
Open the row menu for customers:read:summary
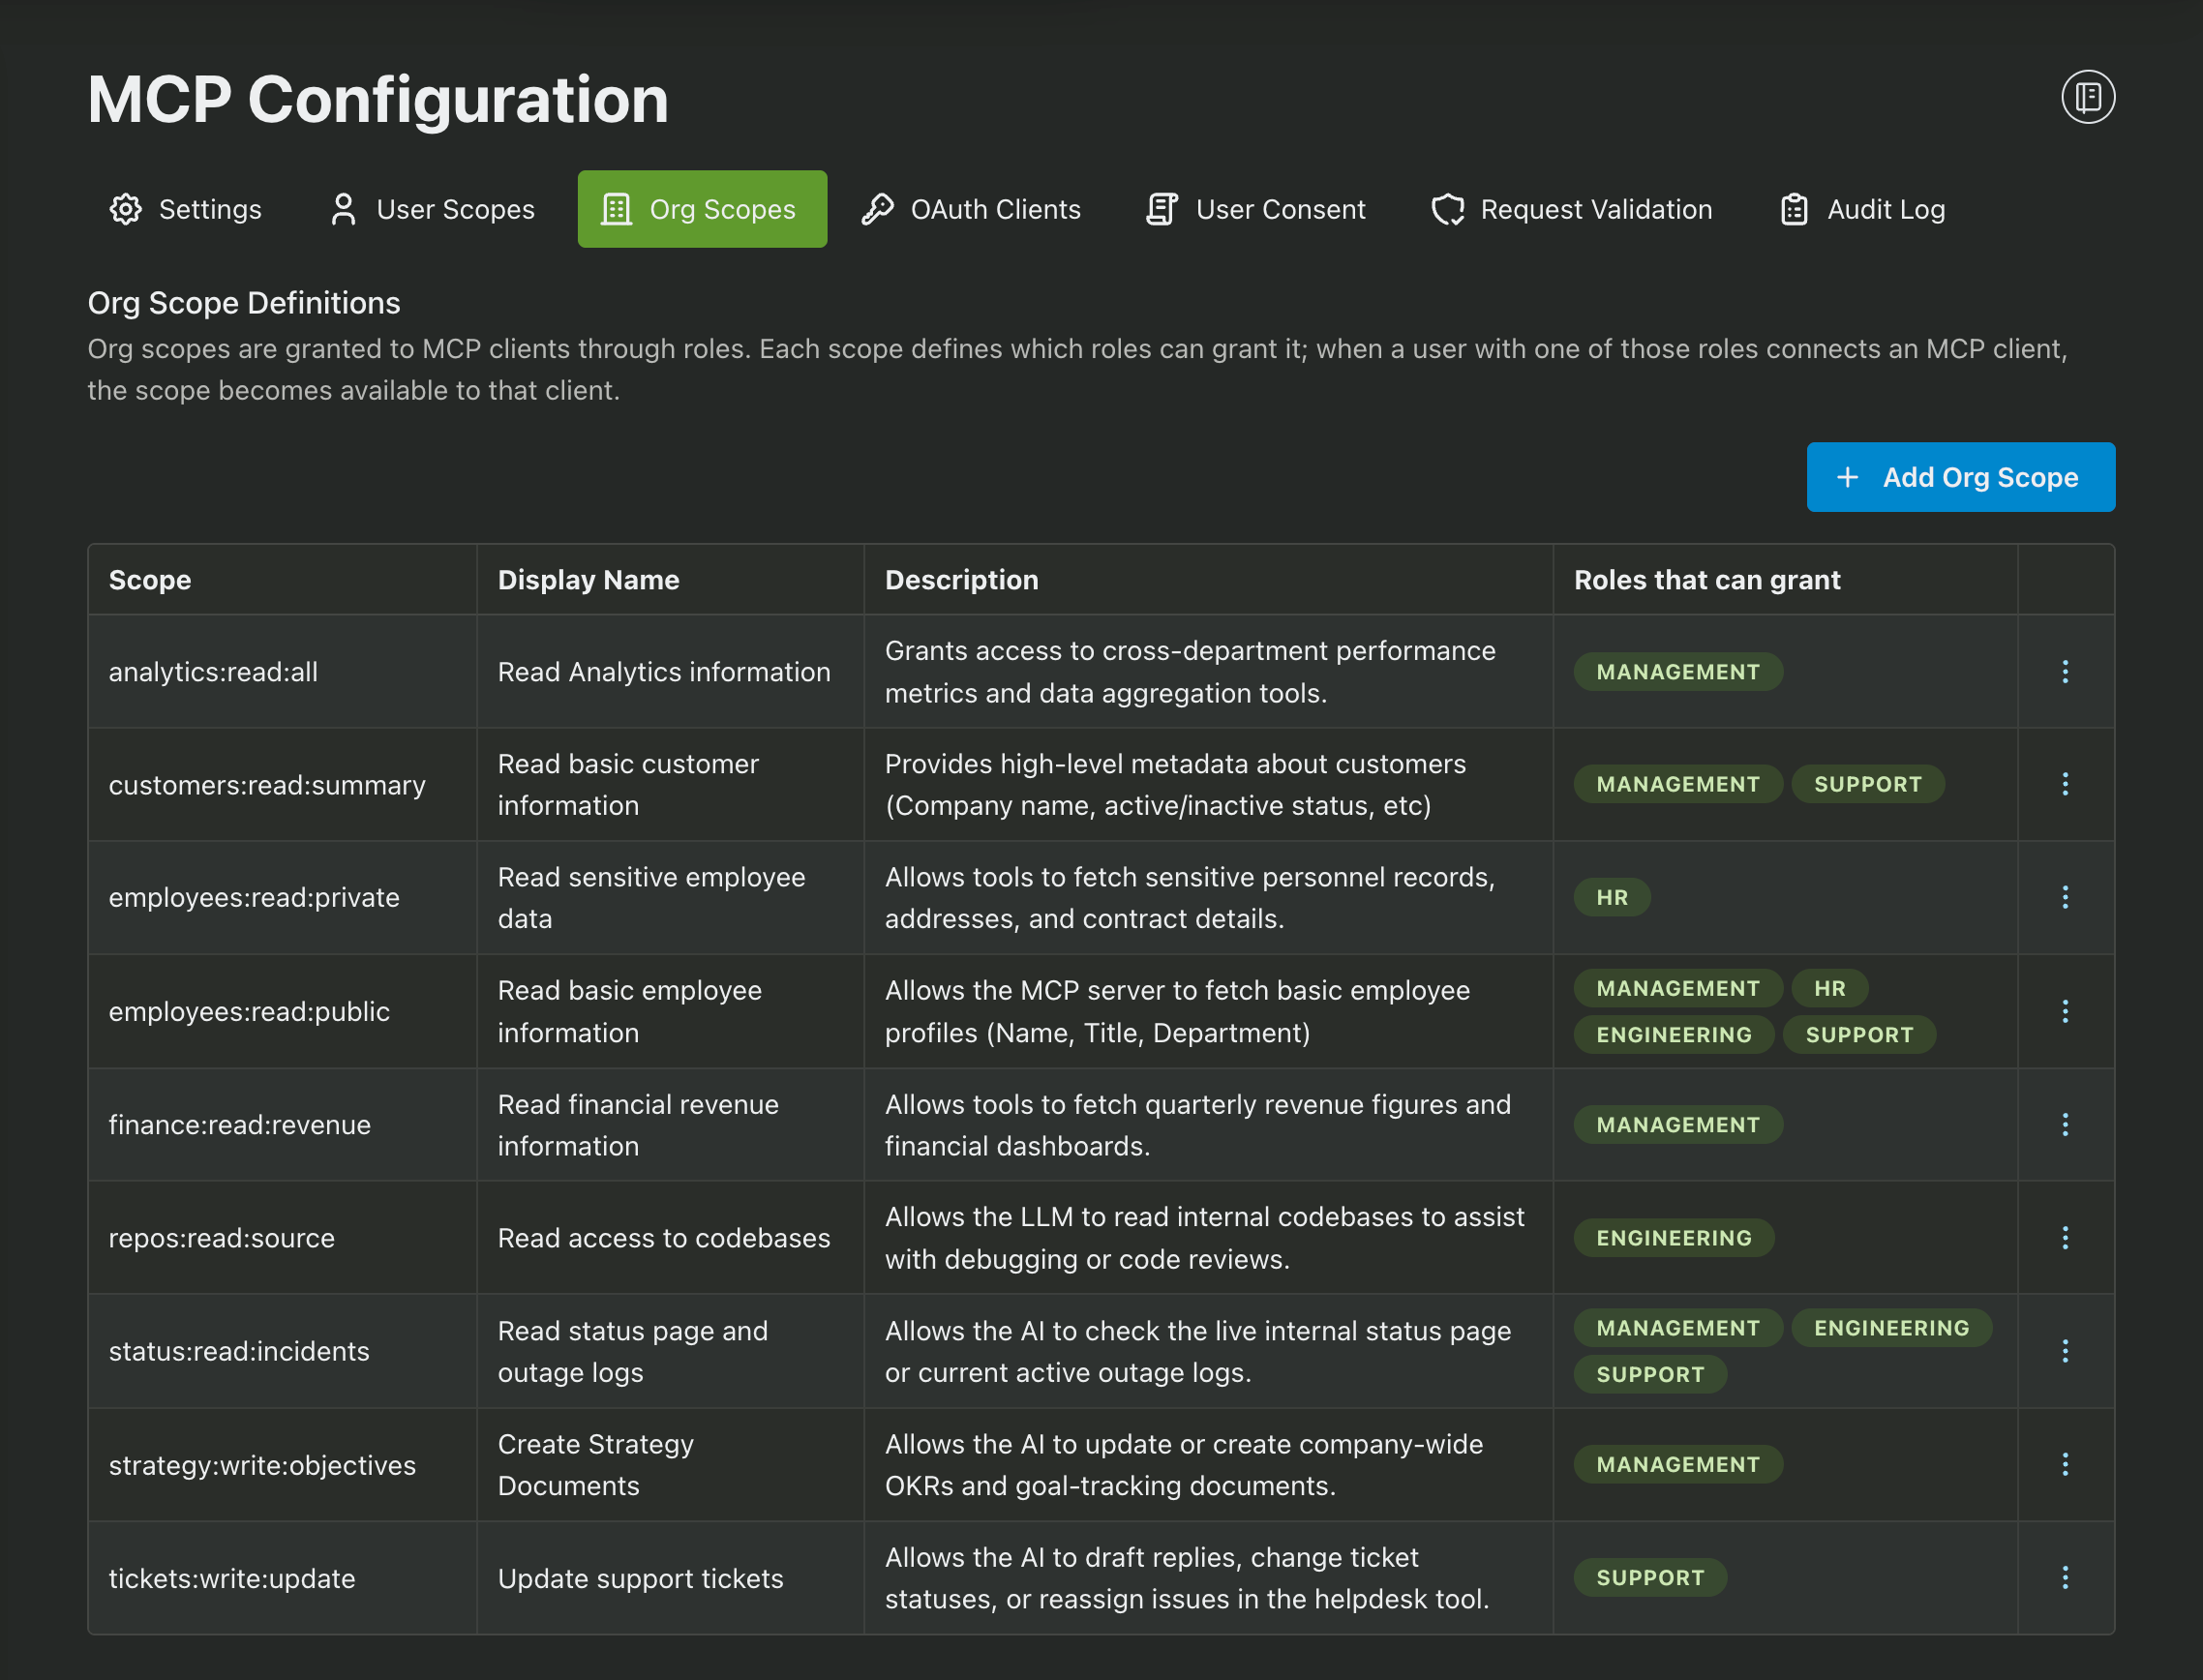(2065, 784)
